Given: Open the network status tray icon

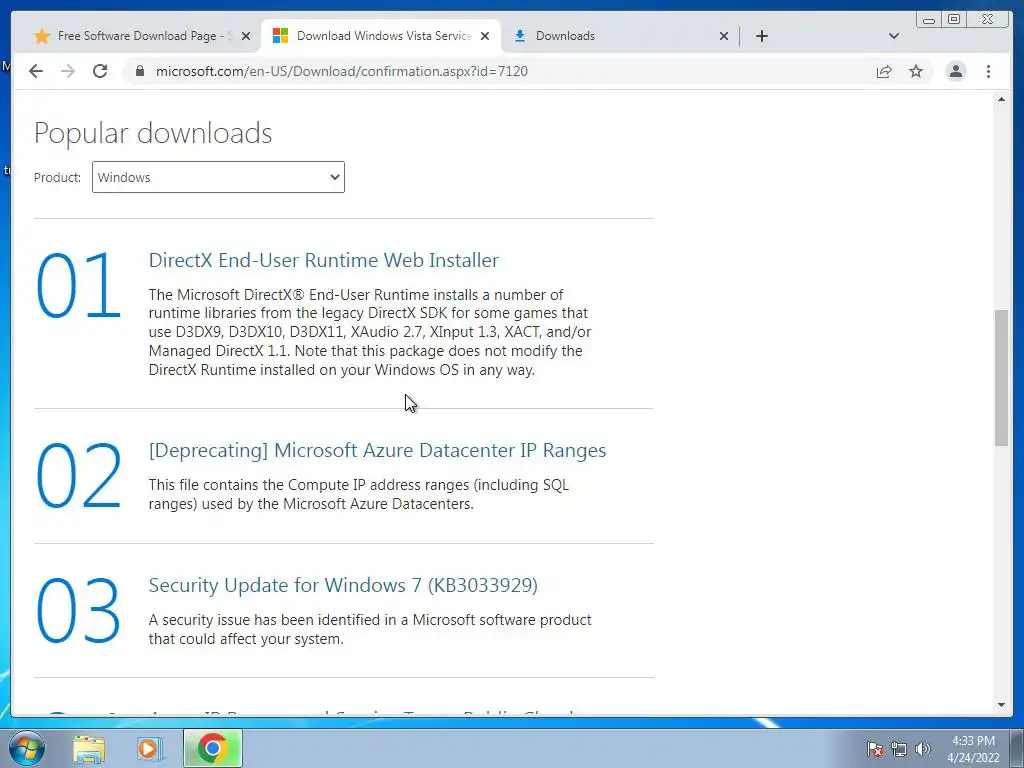Looking at the screenshot, I should point(899,749).
